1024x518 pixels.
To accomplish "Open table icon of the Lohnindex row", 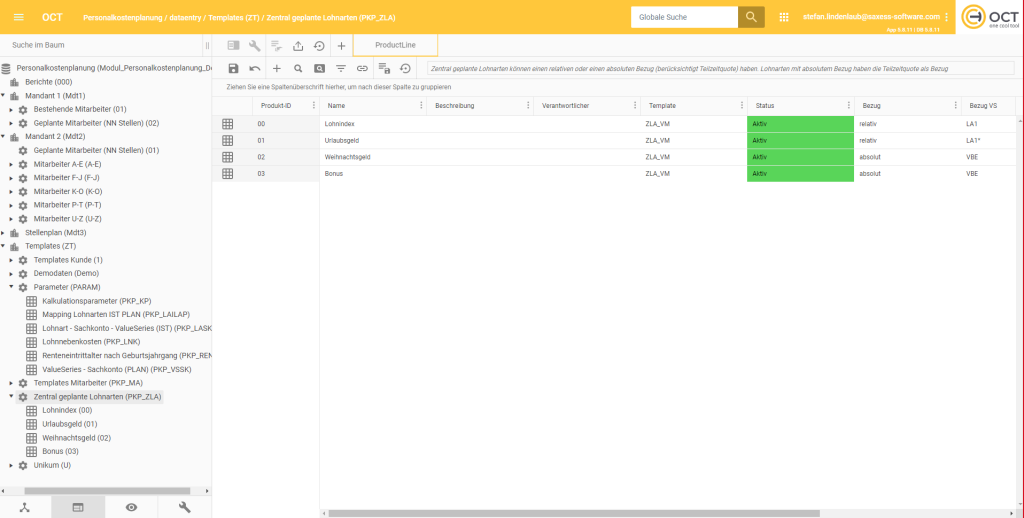I will [x=227, y=123].
